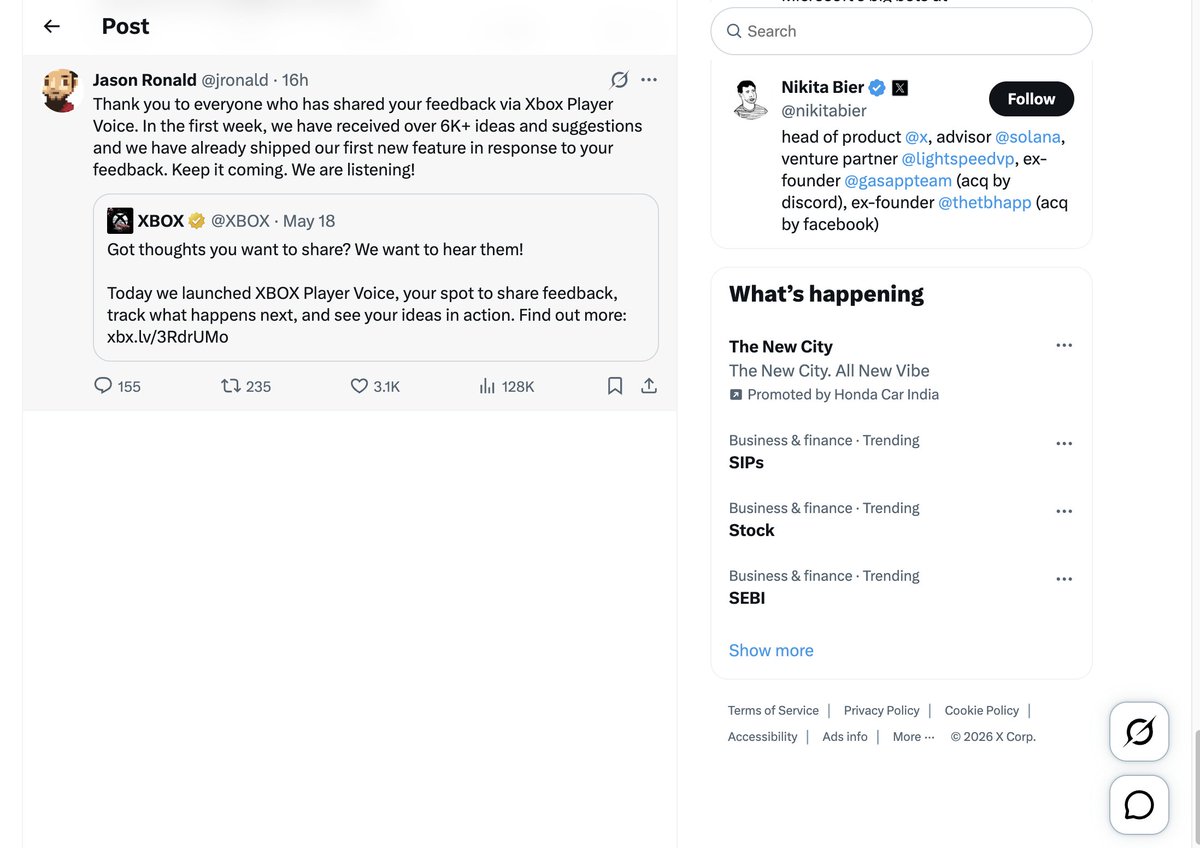Follow Nikita Bier
This screenshot has width=1200, height=848.
click(x=1031, y=99)
